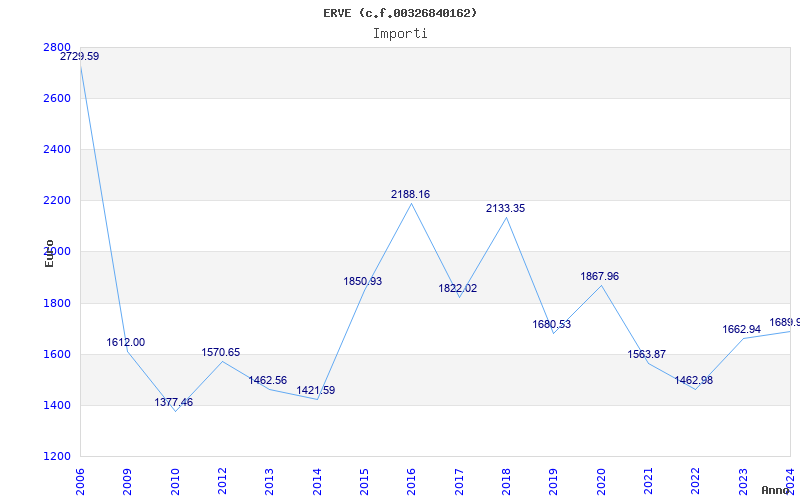The width and height of the screenshot is (800, 500).
Task: Click the y-axis tick 2800
Action: (x=57, y=47)
